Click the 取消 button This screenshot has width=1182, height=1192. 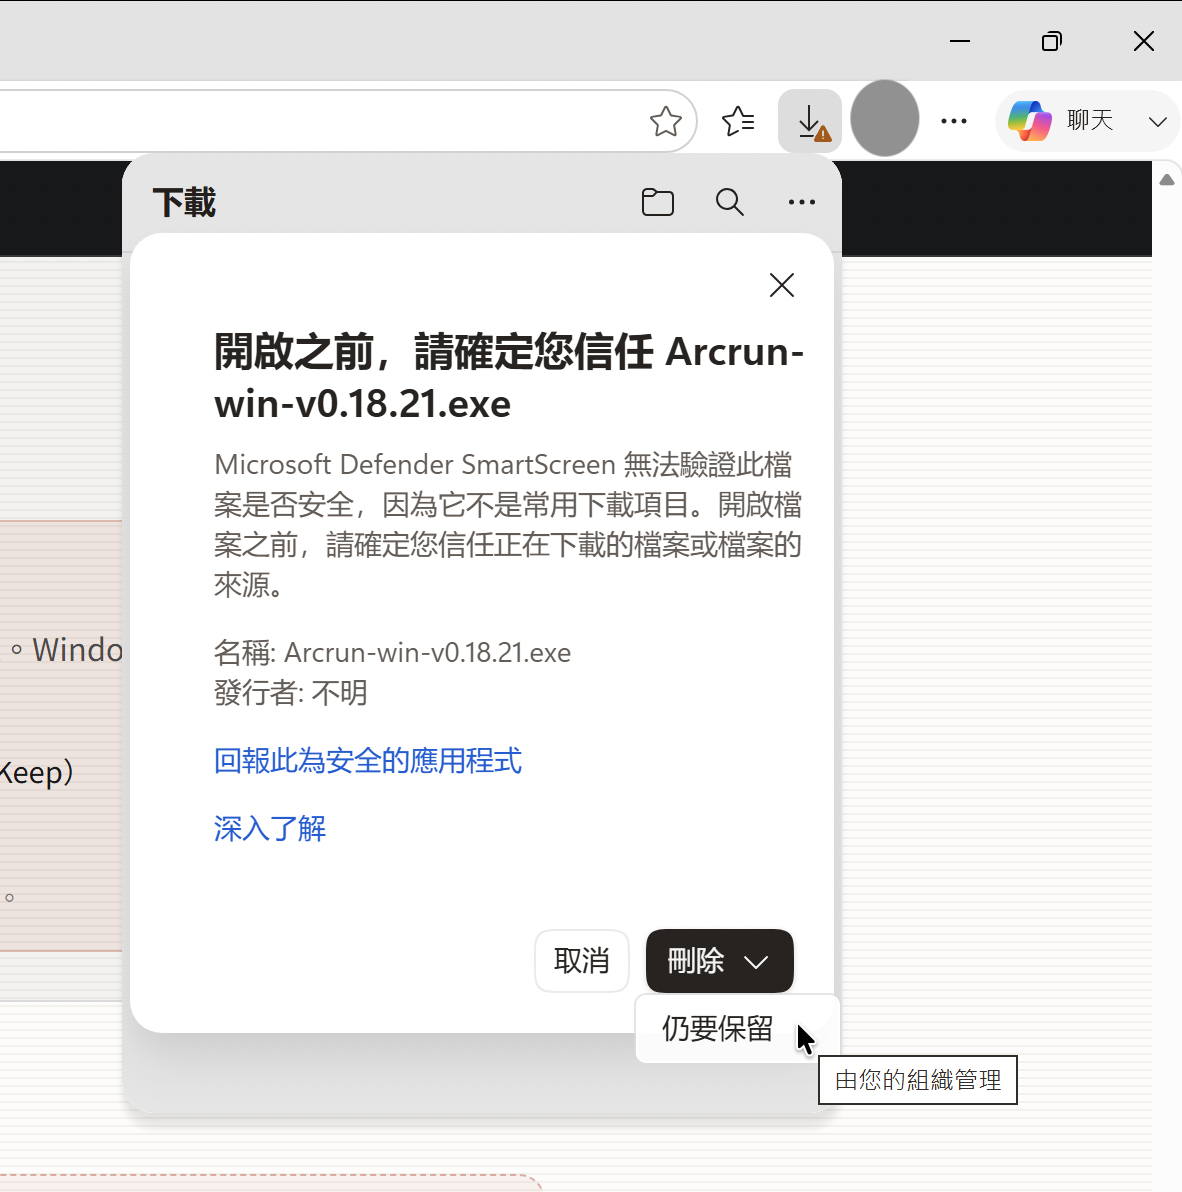581,961
